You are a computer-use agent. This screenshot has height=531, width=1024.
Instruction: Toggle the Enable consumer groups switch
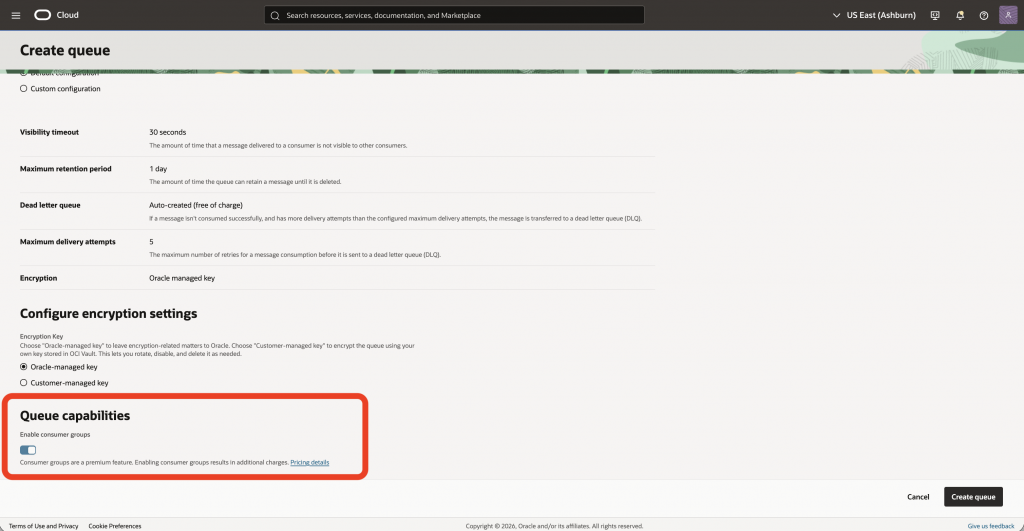point(28,450)
